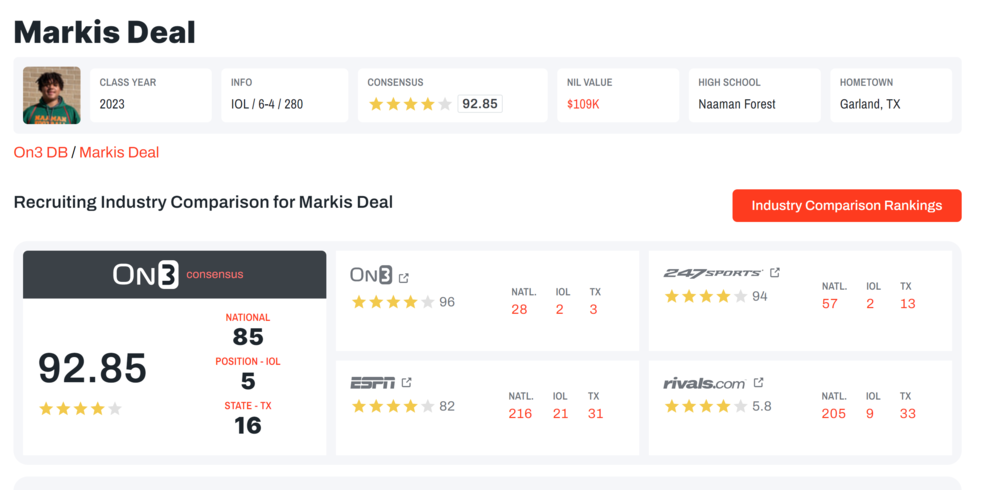Click the On3 logo in ratings card
Screen dimensions: 1000x490
pyautogui.click(x=370, y=276)
